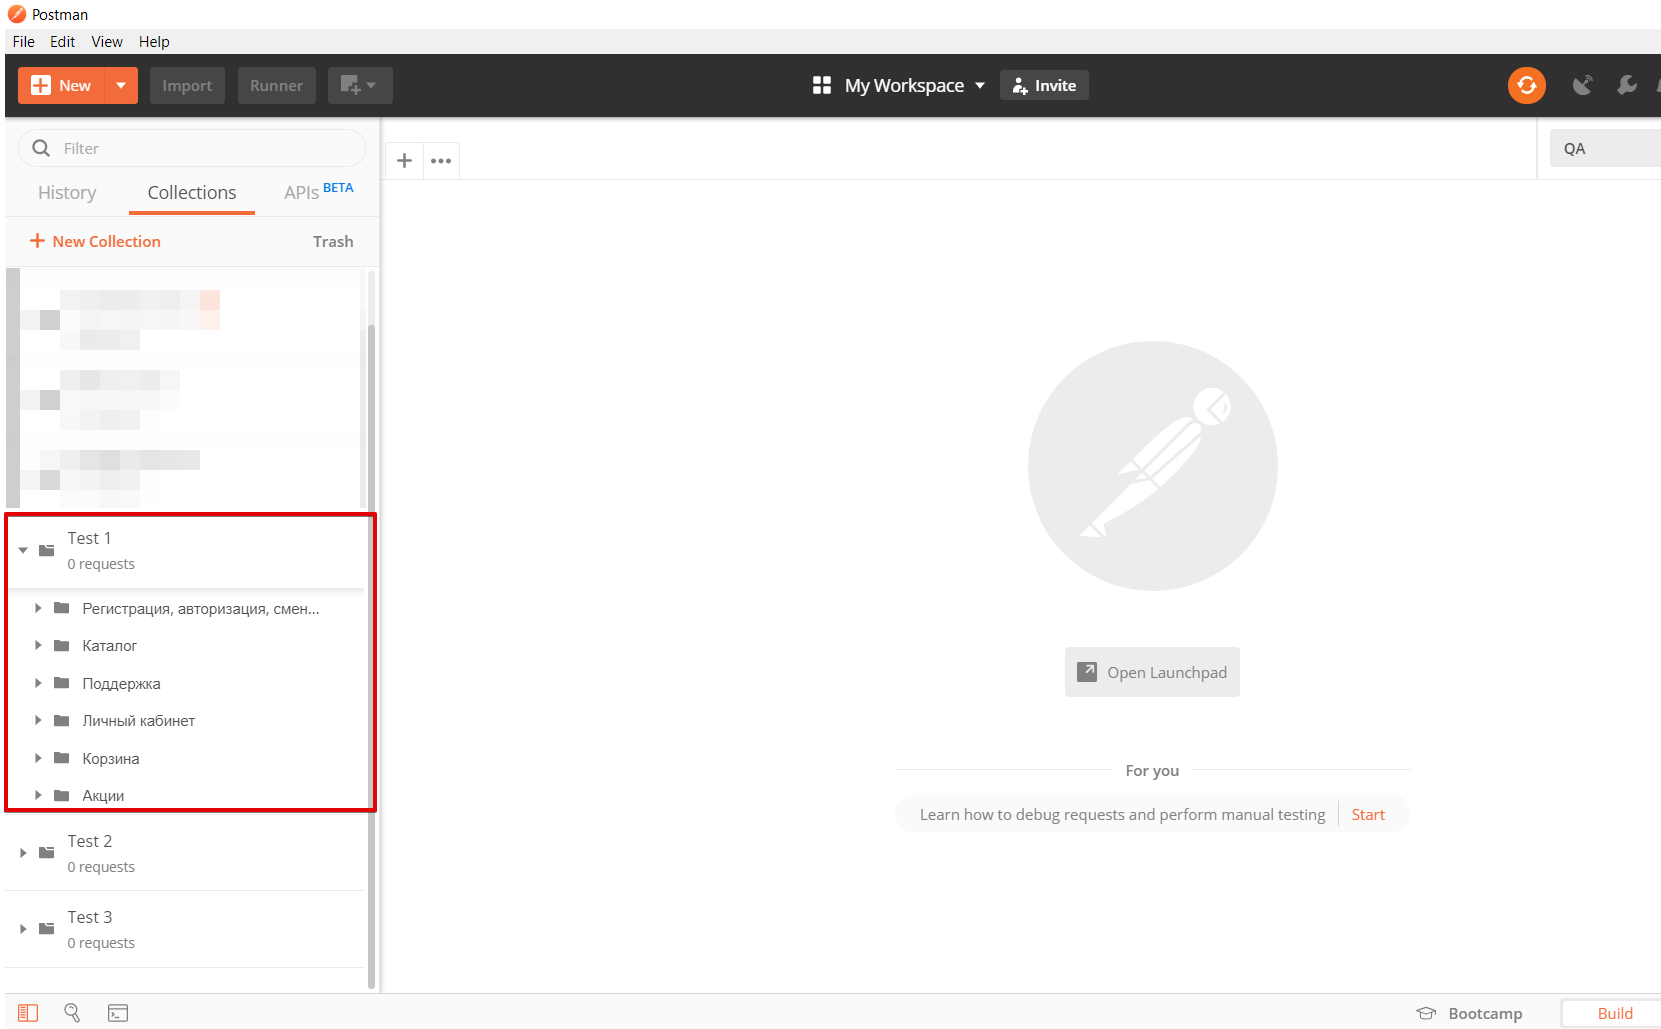Open the new window plus-icon dropdown
1661x1029 pixels.
coord(360,86)
